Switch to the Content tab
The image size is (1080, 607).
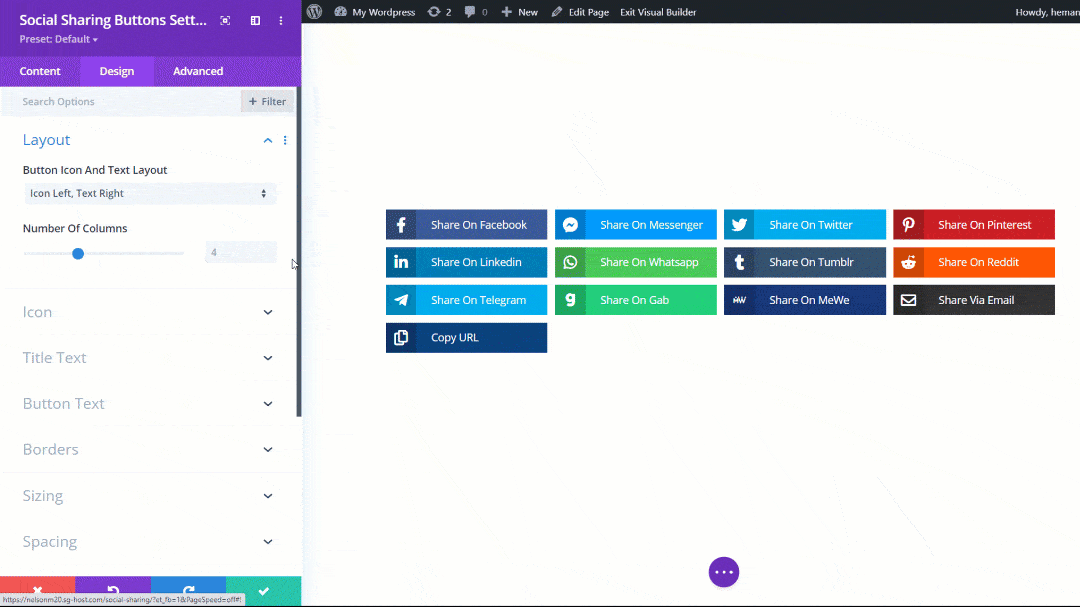[40, 71]
